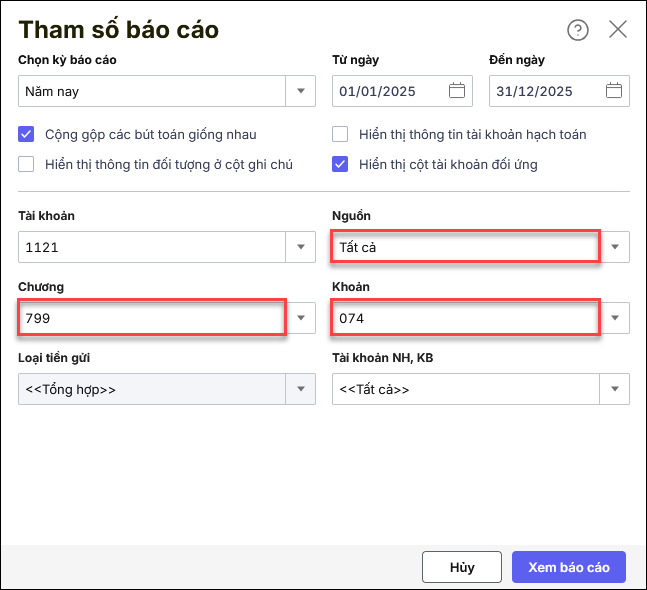Screen dimensions: 647x590
Task: Open the Tài khoản NH, KB dropdown
Action: click(x=615, y=389)
